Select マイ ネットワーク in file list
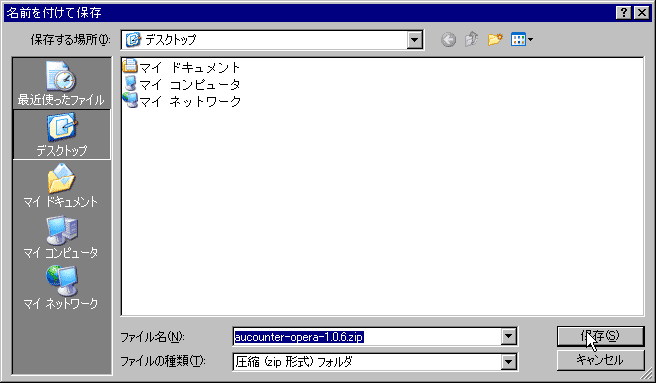656x383 pixels. [x=182, y=101]
